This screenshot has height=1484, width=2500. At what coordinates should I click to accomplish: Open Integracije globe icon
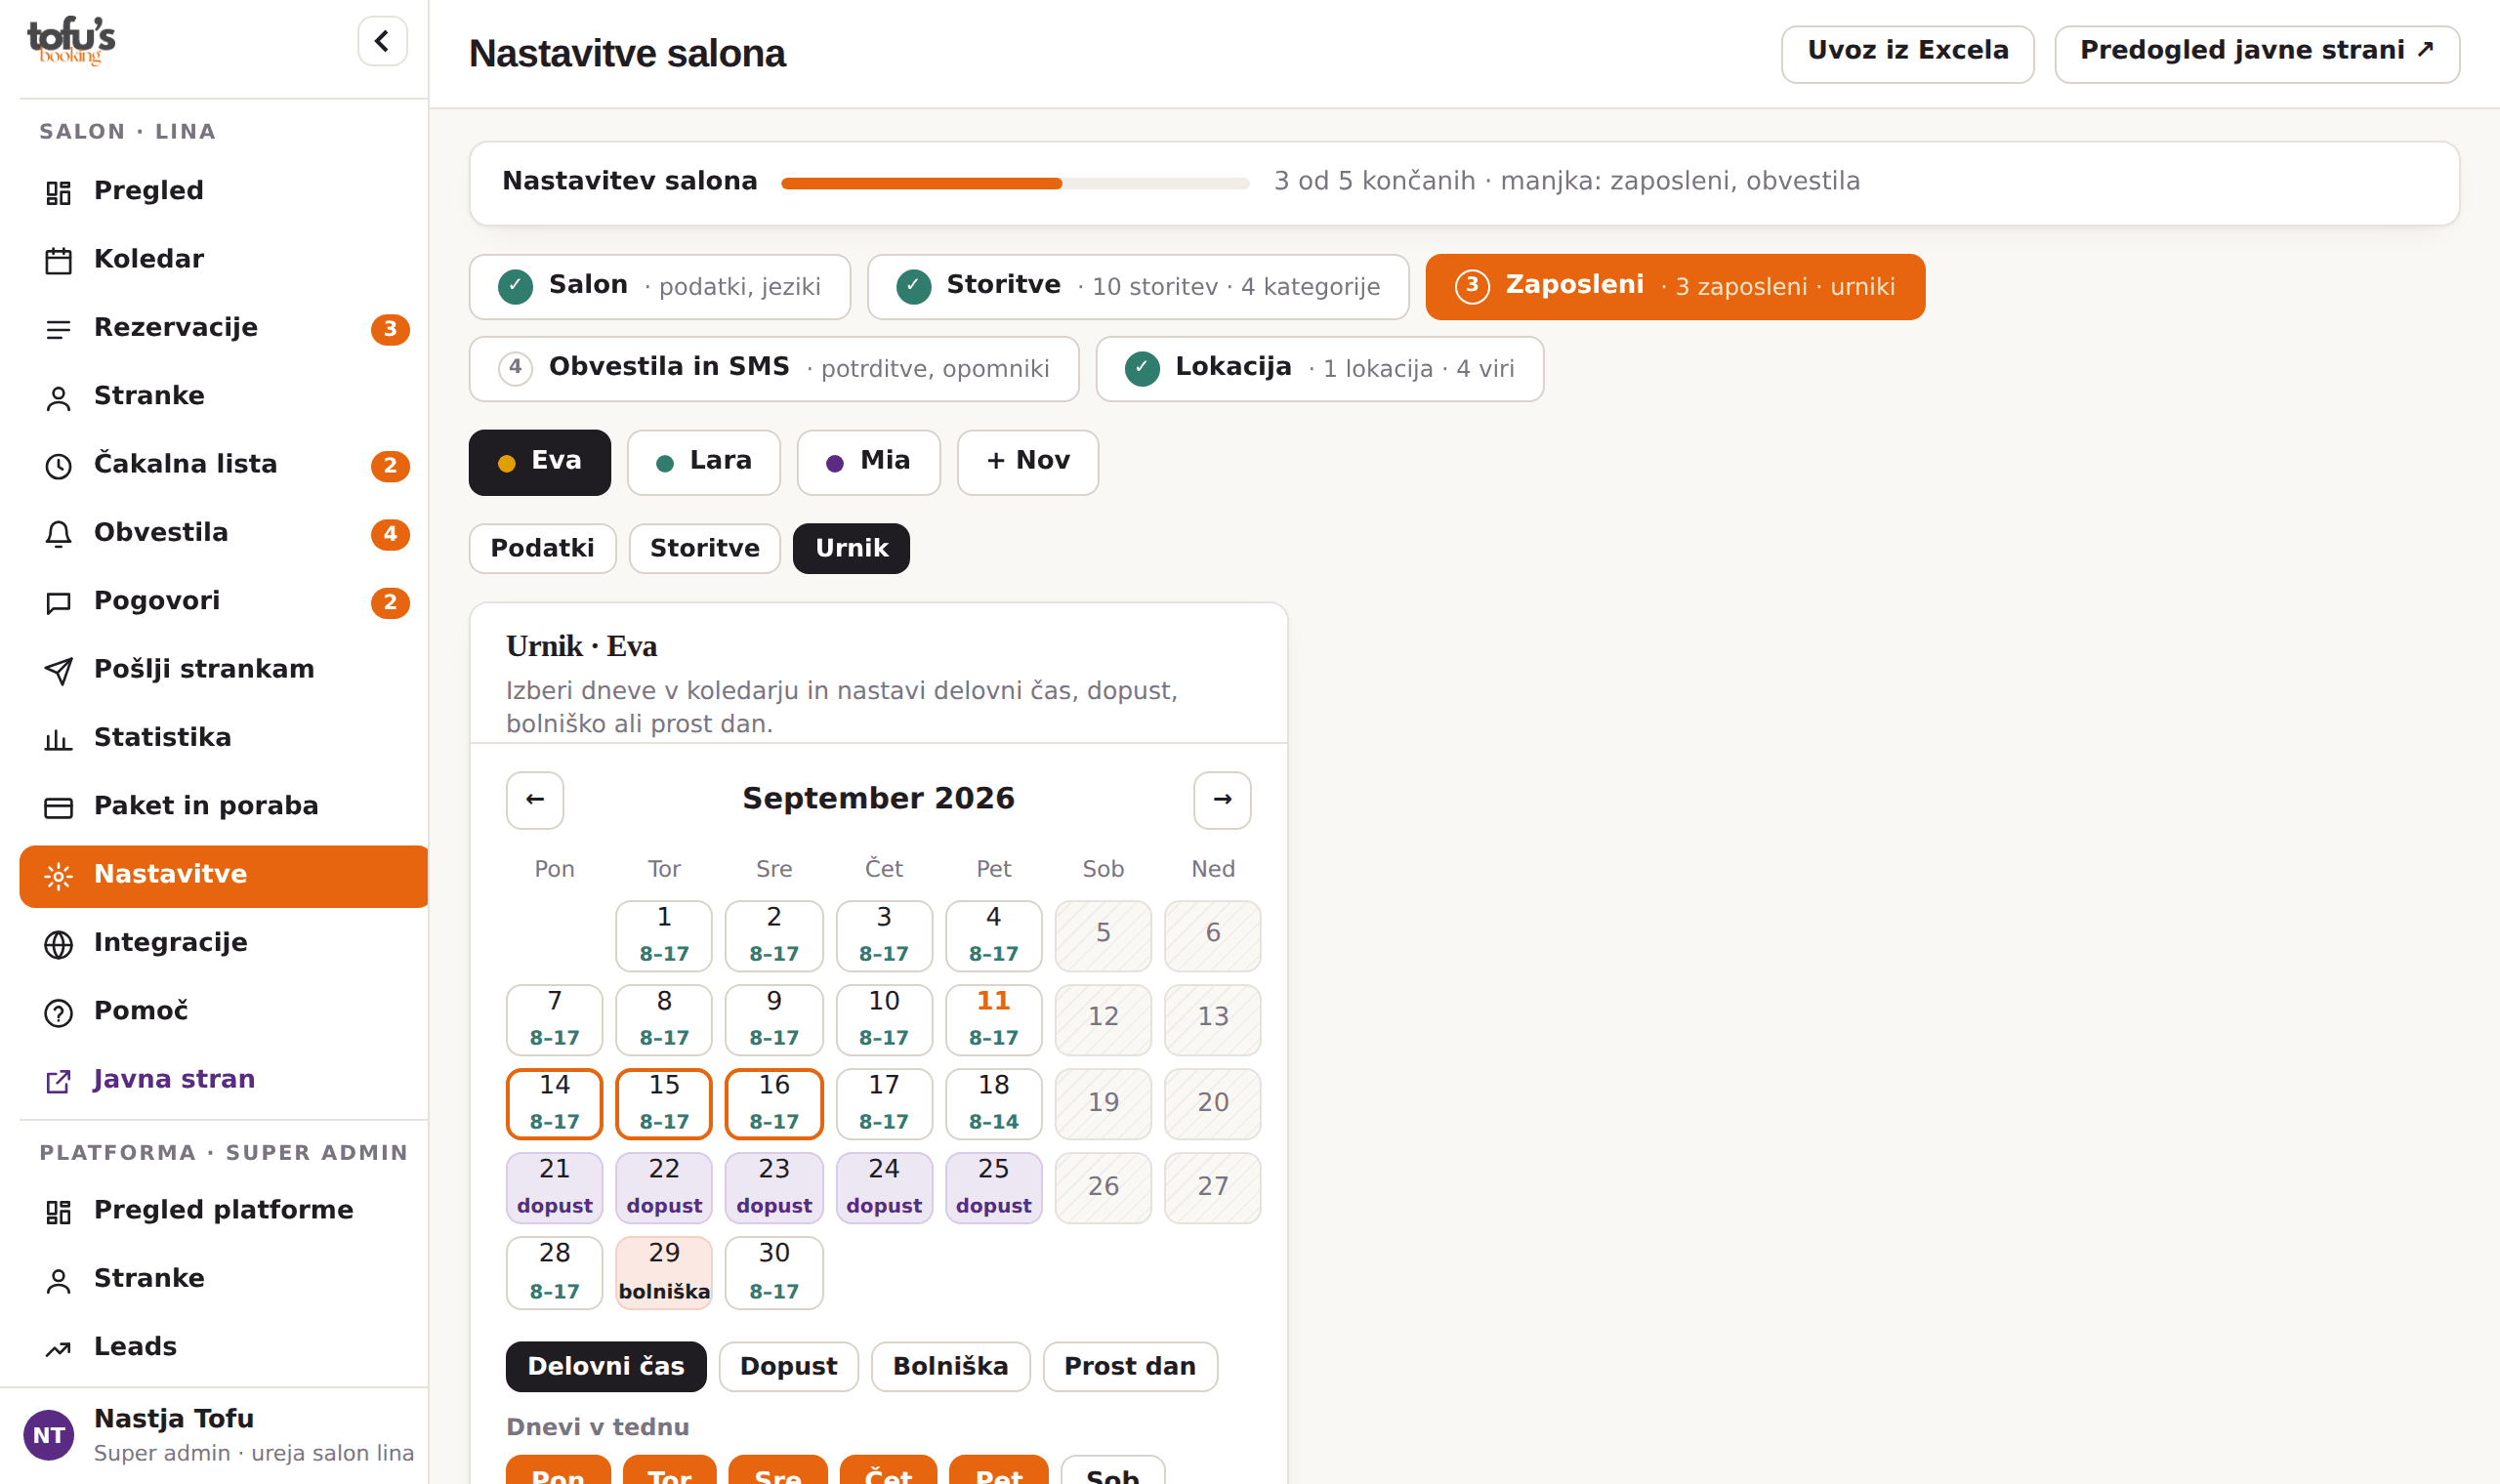coord(59,944)
